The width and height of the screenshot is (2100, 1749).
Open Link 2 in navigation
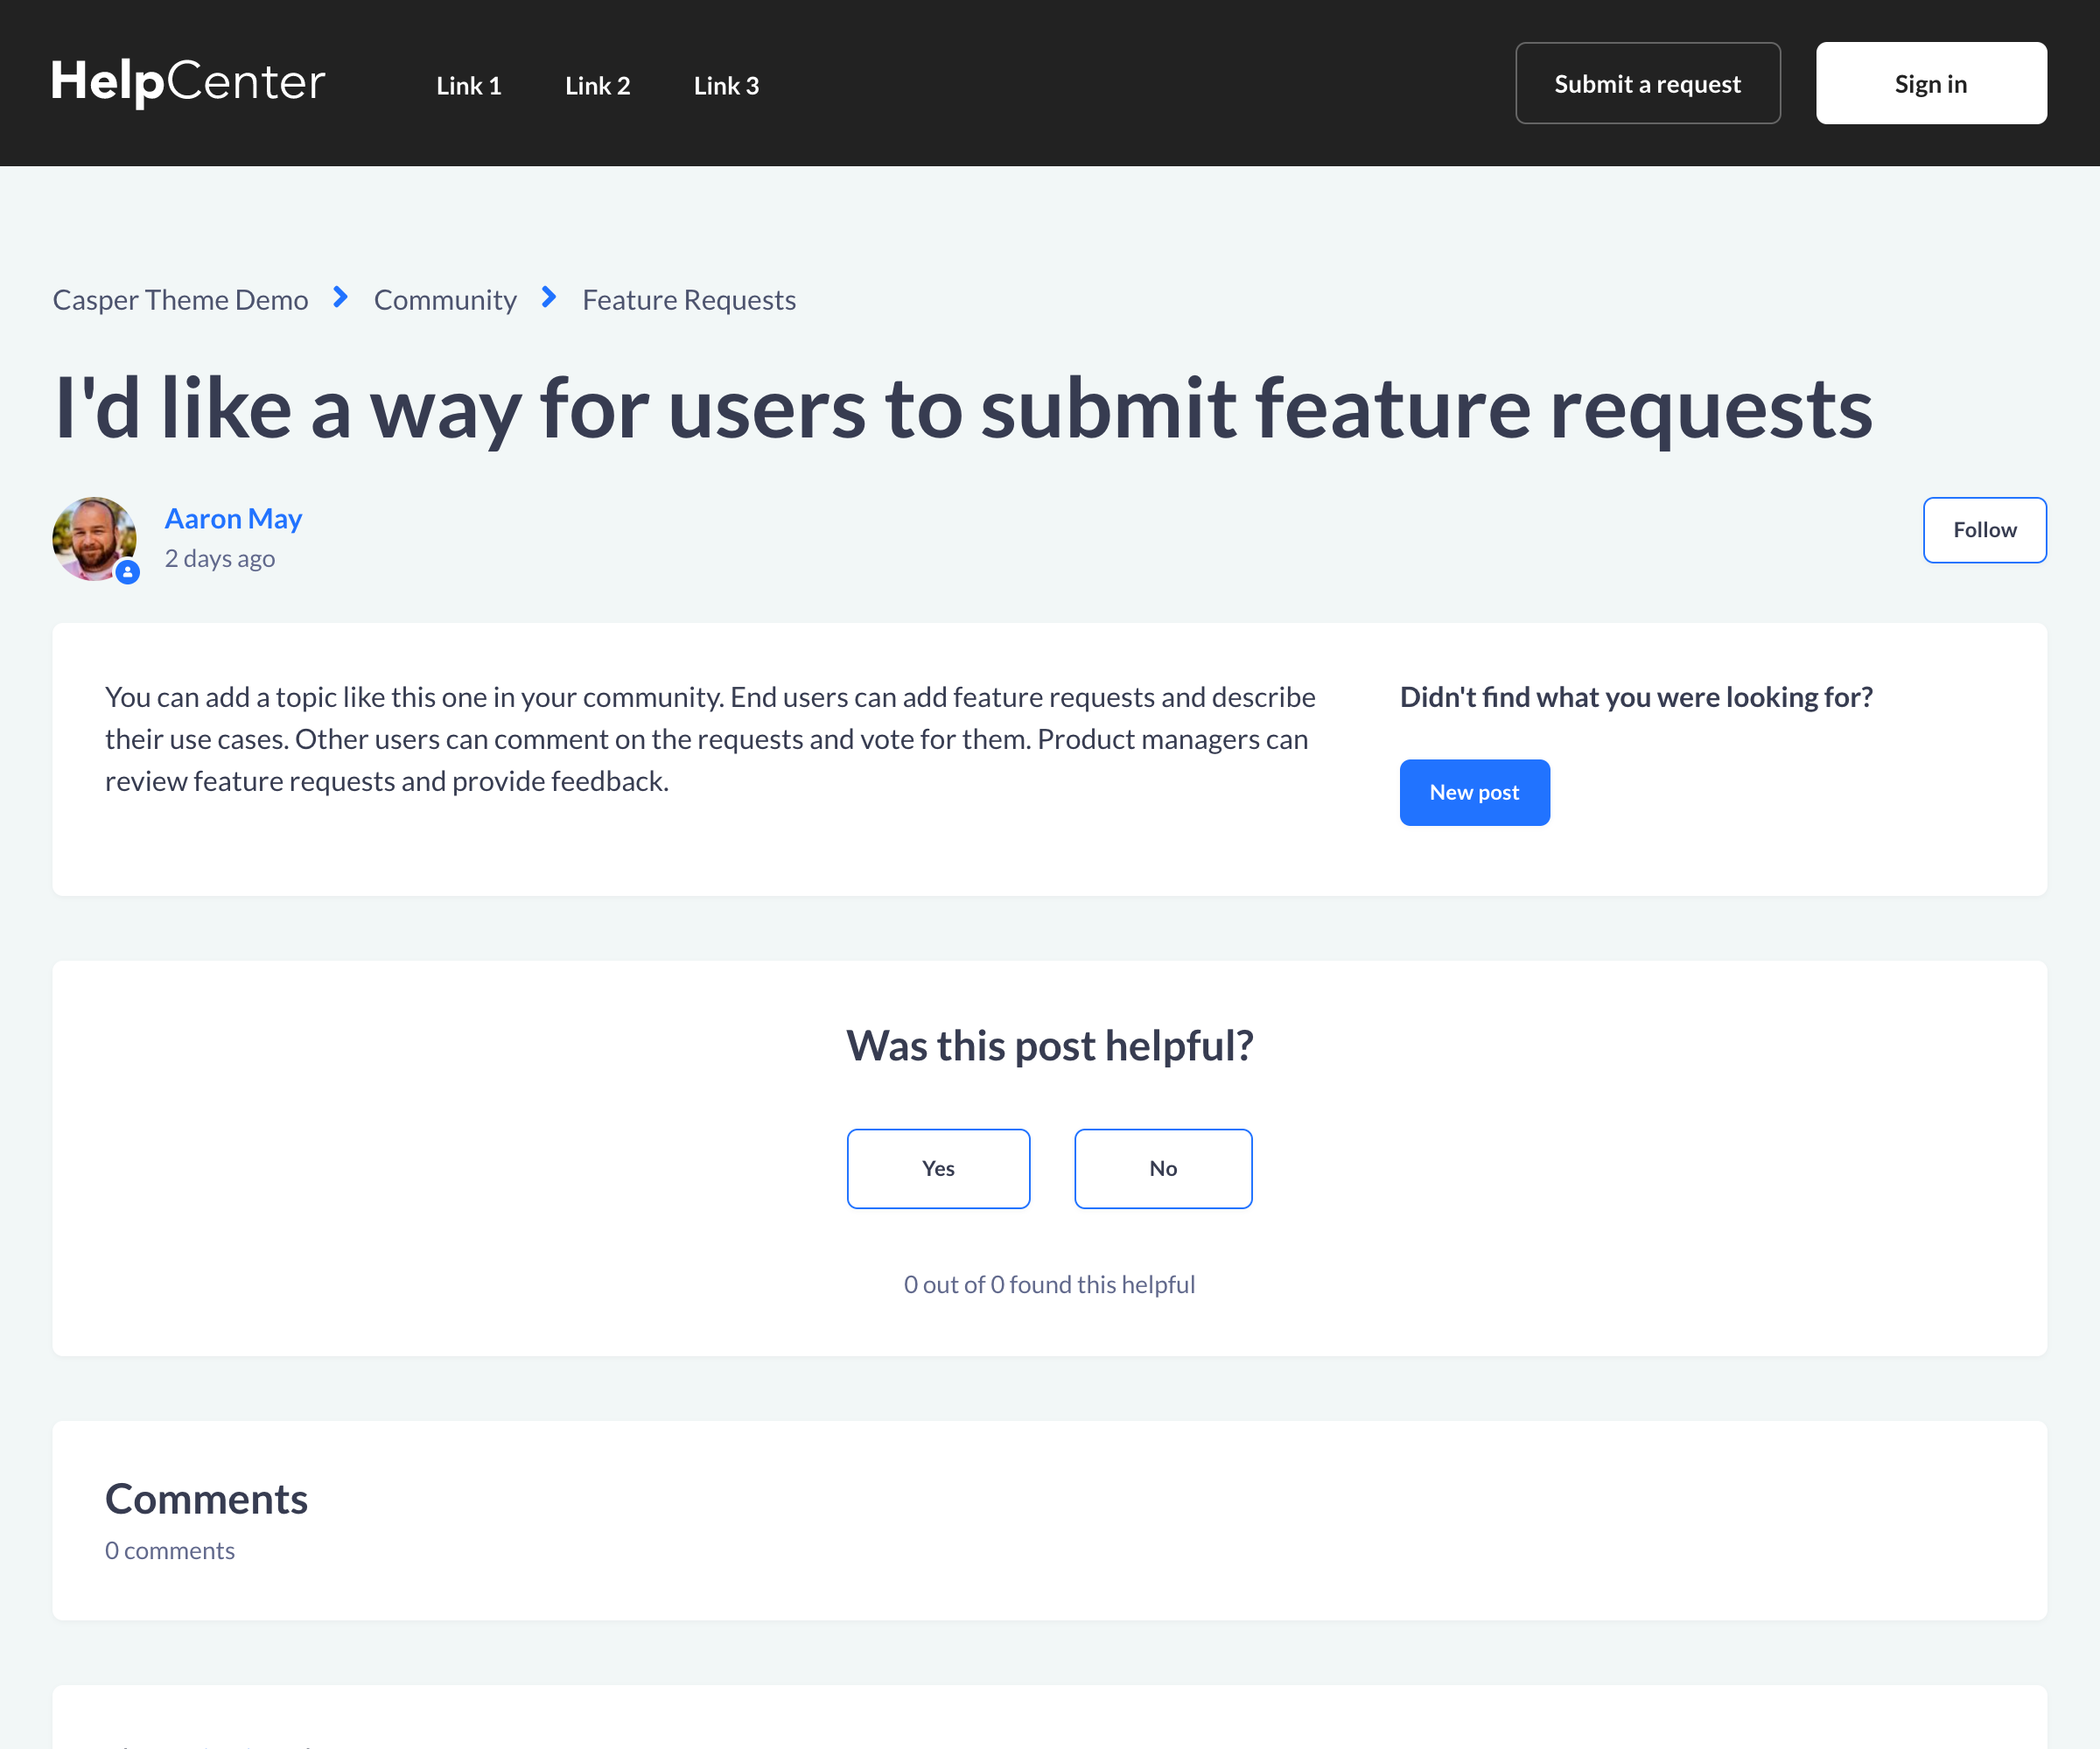coord(597,85)
